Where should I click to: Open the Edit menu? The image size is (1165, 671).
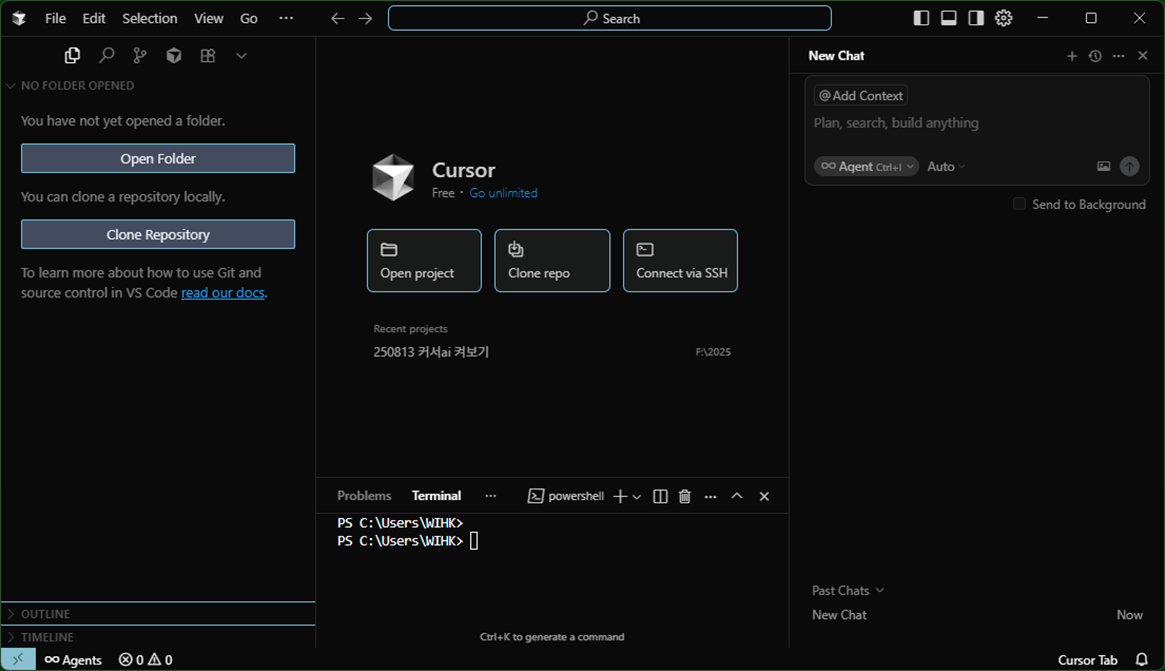94,18
